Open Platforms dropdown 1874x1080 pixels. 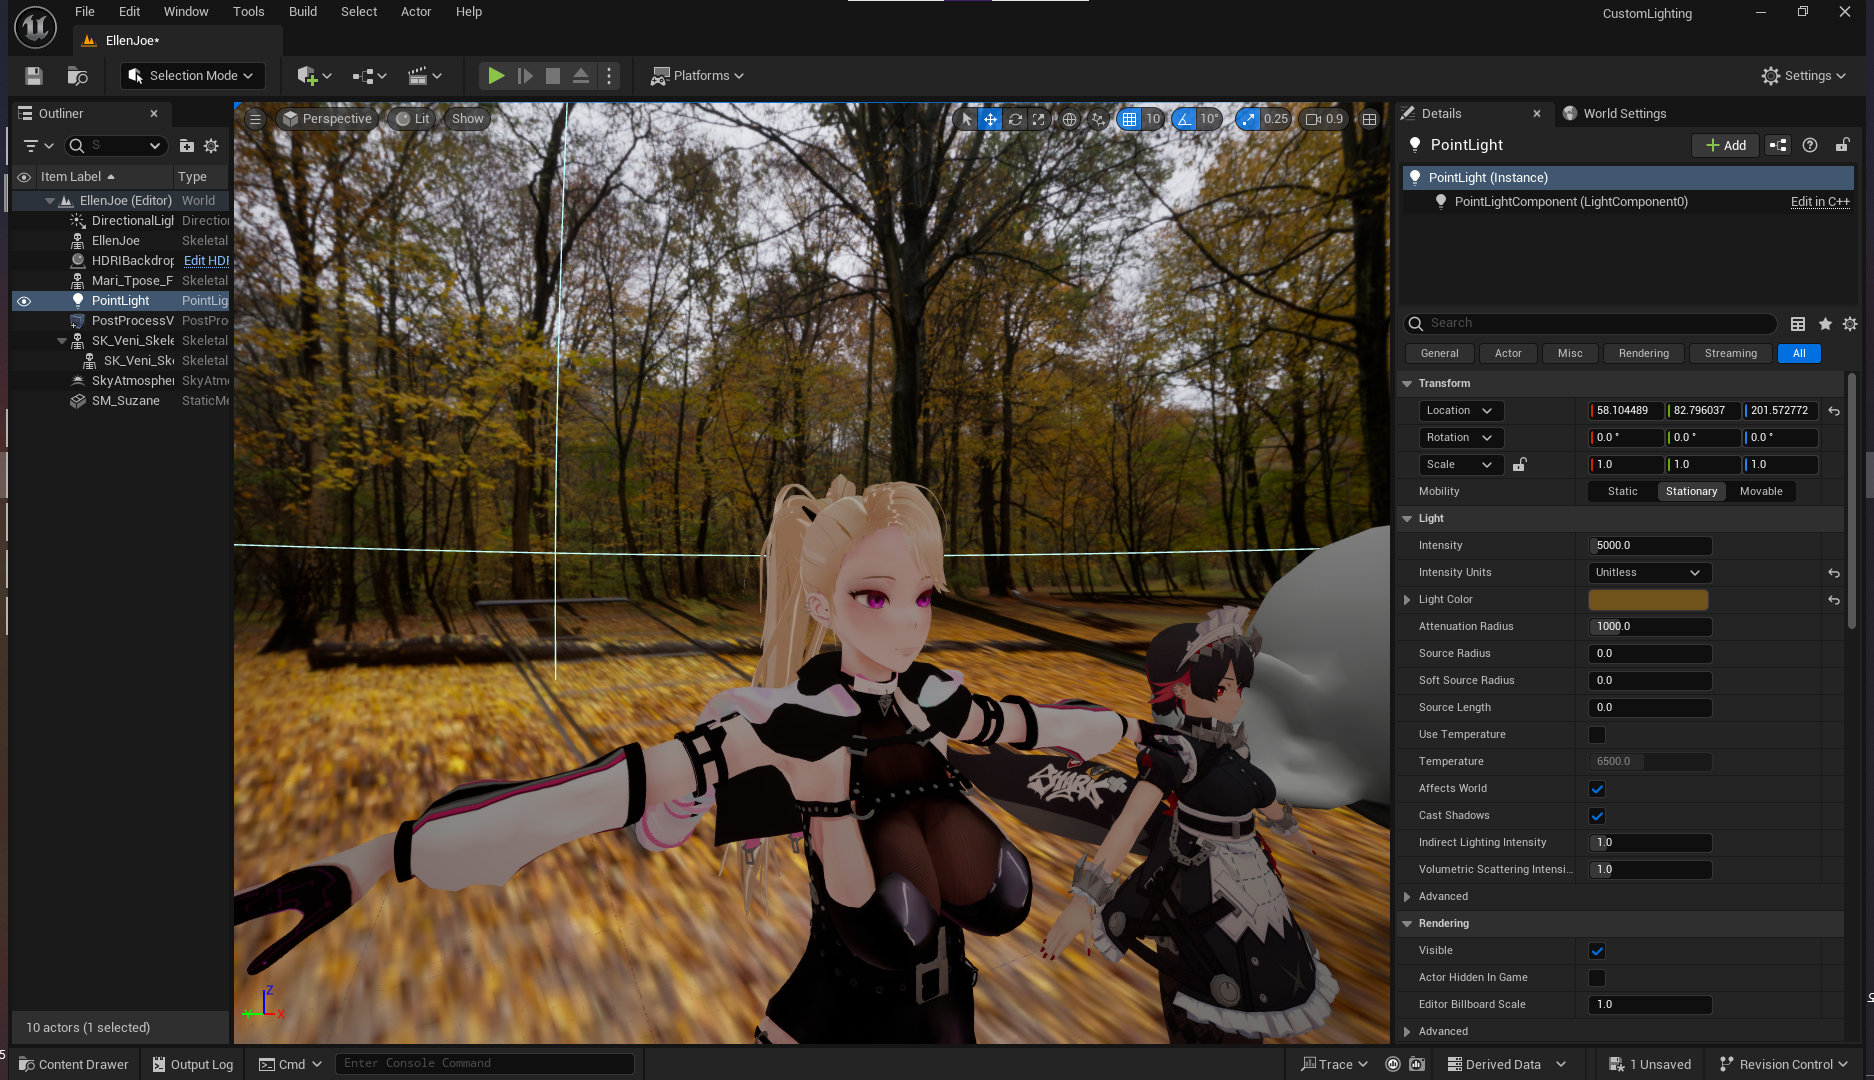(697, 76)
